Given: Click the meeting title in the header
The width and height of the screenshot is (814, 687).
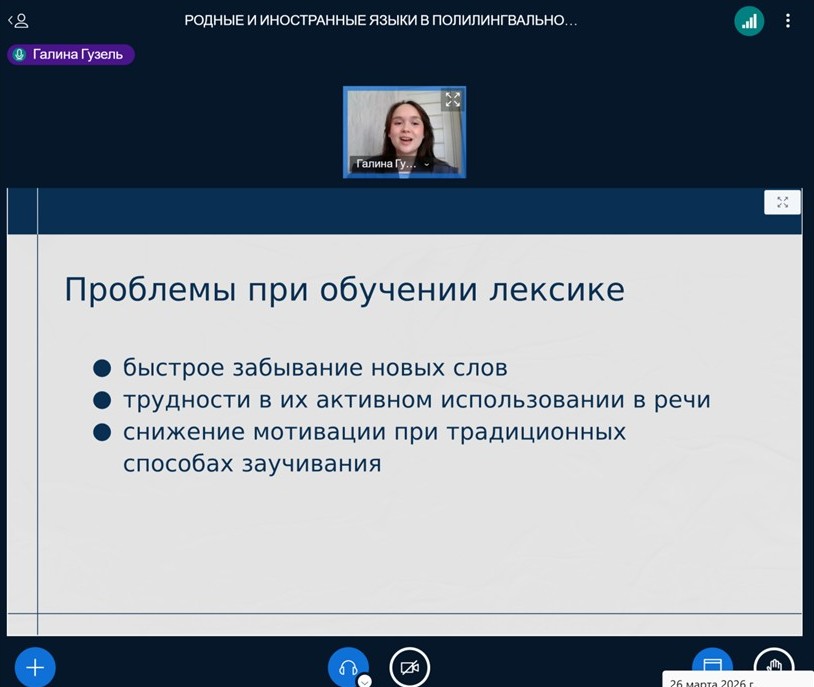Looking at the screenshot, I should (x=380, y=21).
